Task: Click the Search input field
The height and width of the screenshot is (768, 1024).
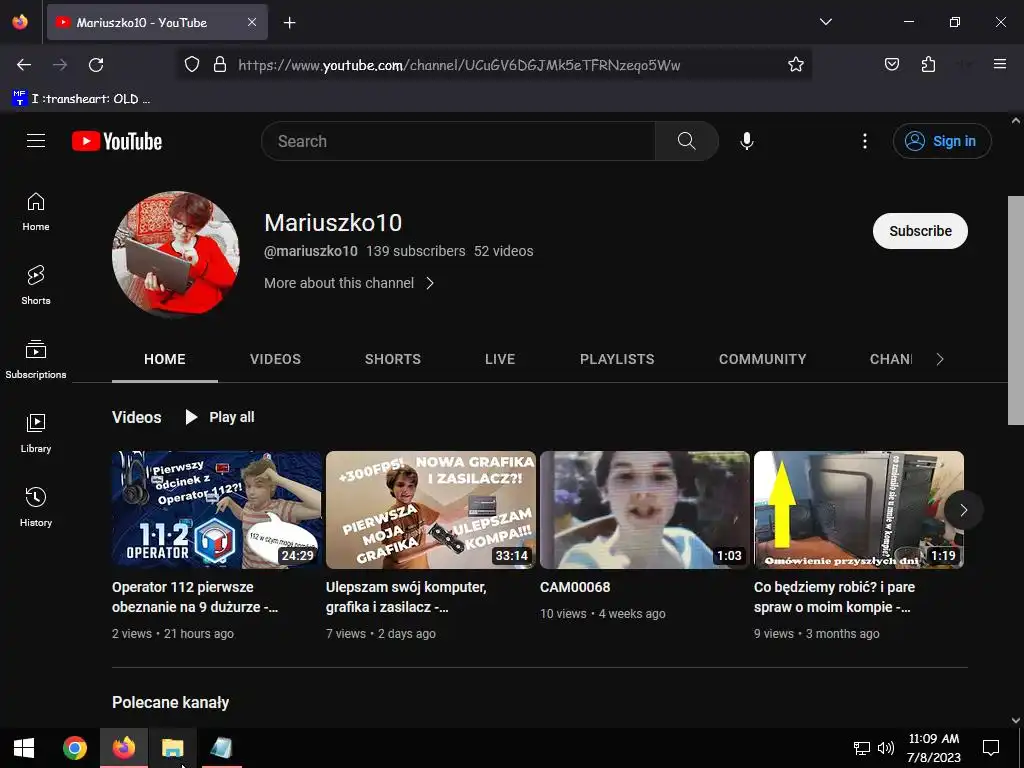Action: [458, 141]
